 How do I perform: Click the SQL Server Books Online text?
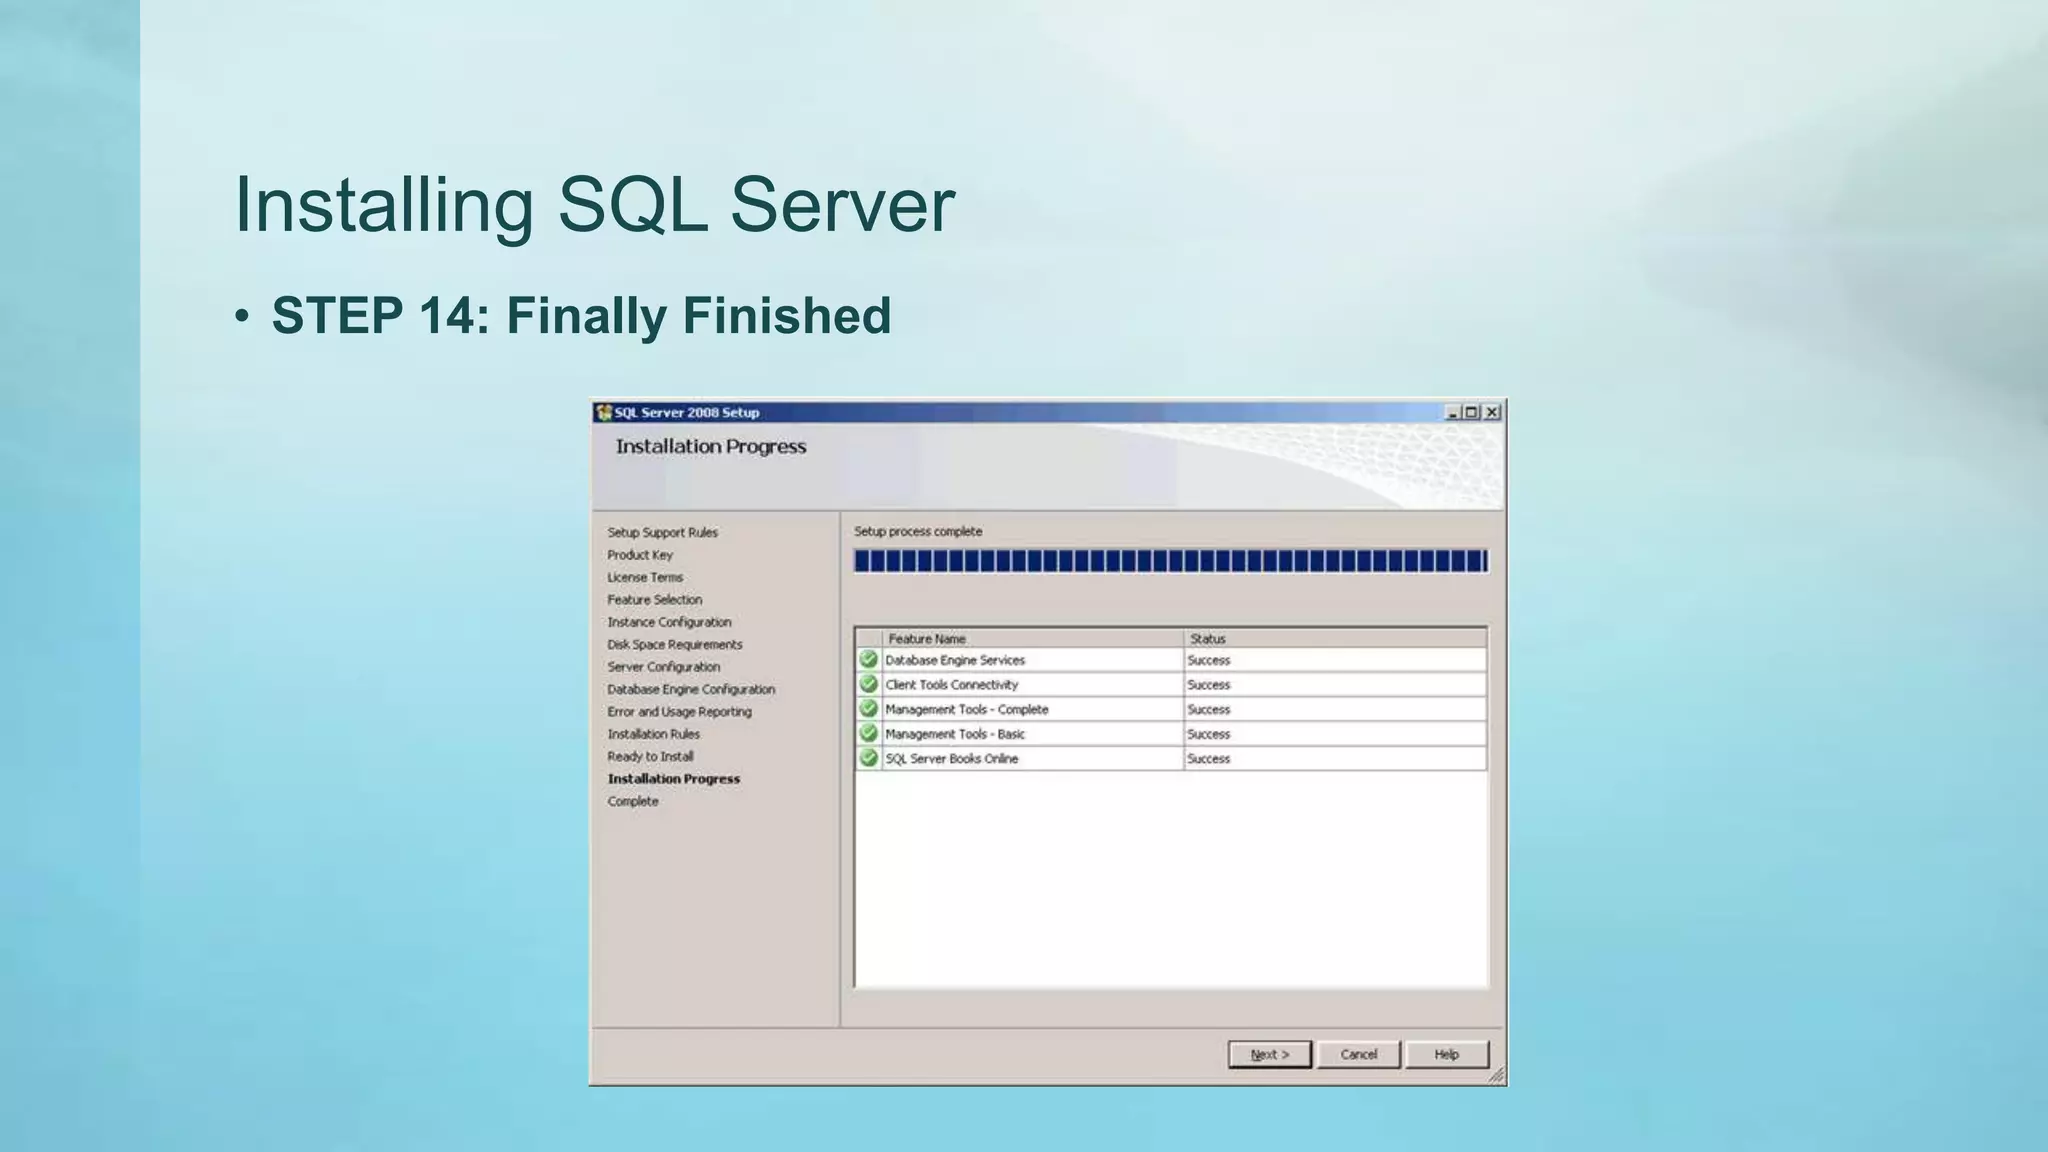952,758
